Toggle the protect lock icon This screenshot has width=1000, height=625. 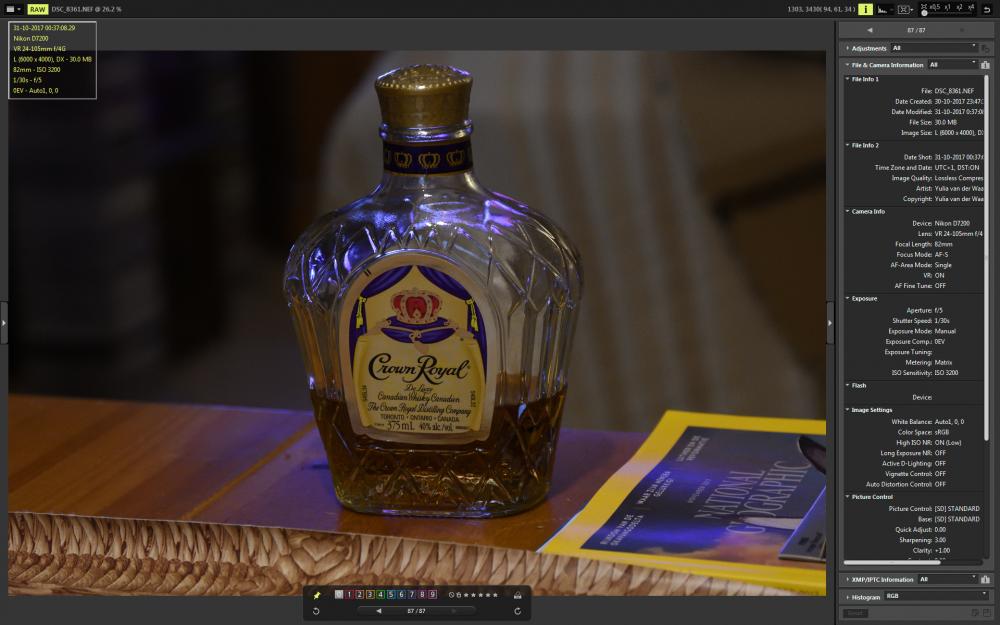click(x=518, y=595)
